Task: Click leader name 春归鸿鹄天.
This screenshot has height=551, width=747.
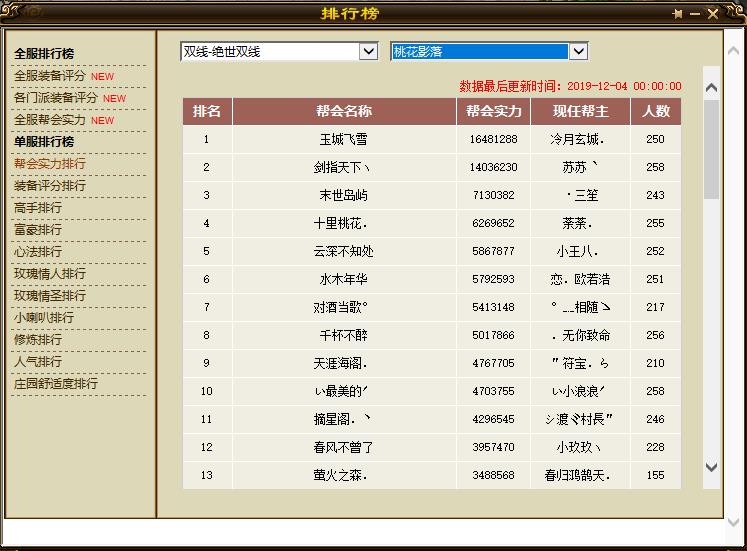Action: point(577,475)
